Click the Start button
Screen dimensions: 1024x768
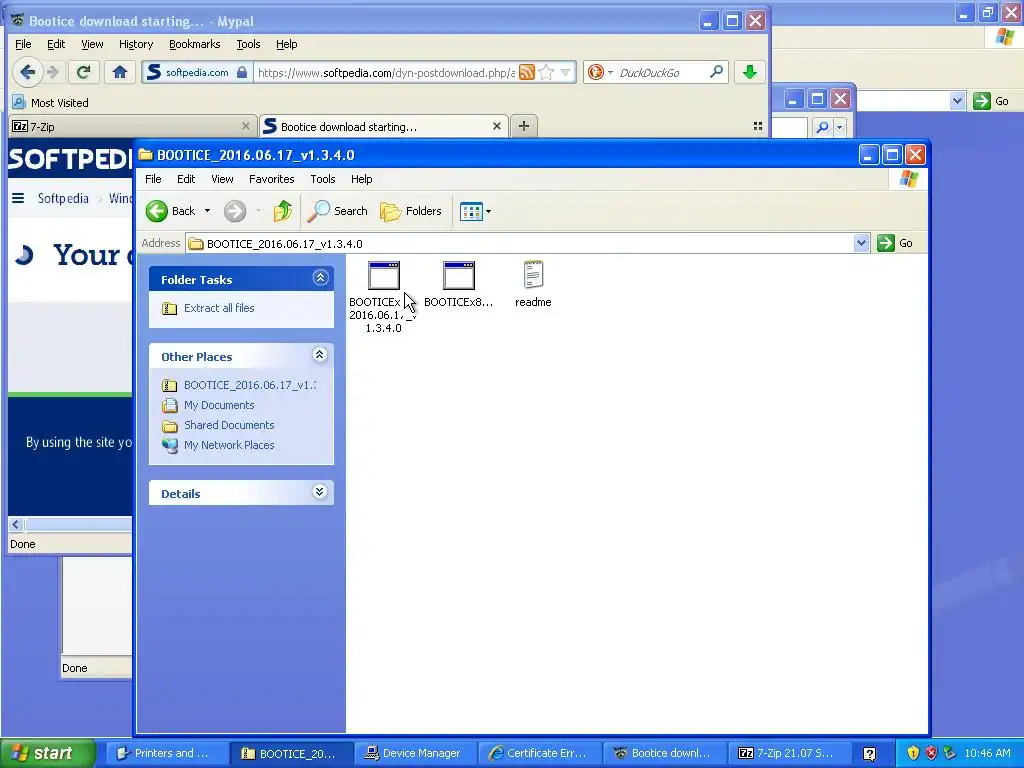point(48,753)
